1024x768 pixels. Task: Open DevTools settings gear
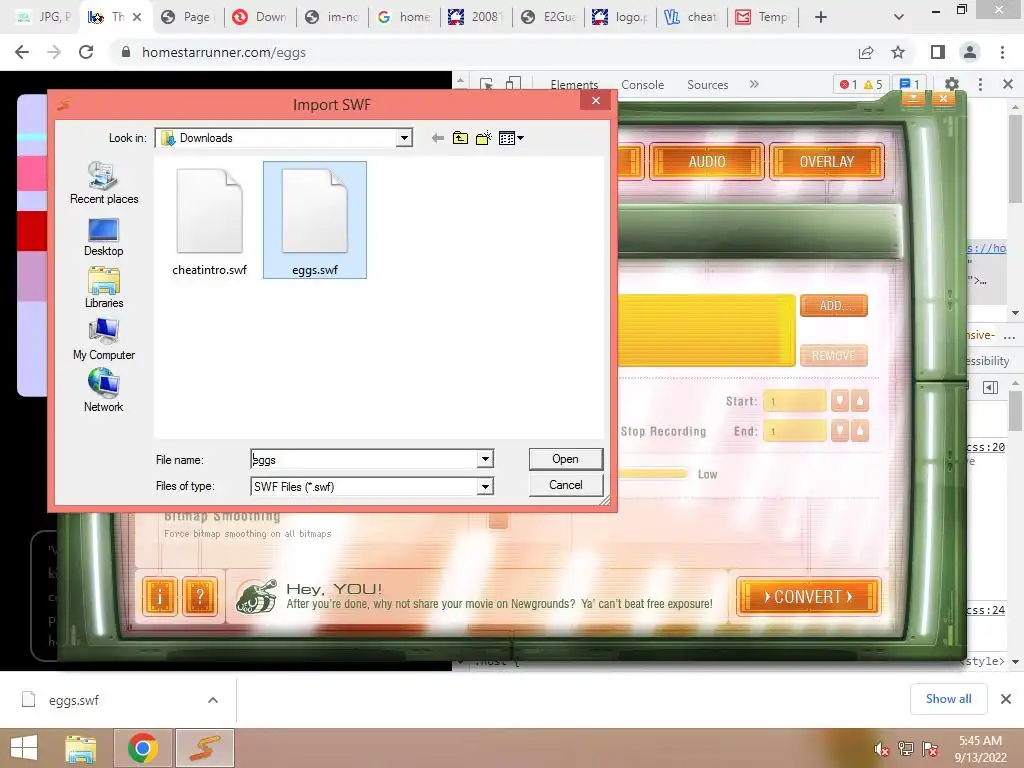[x=952, y=84]
